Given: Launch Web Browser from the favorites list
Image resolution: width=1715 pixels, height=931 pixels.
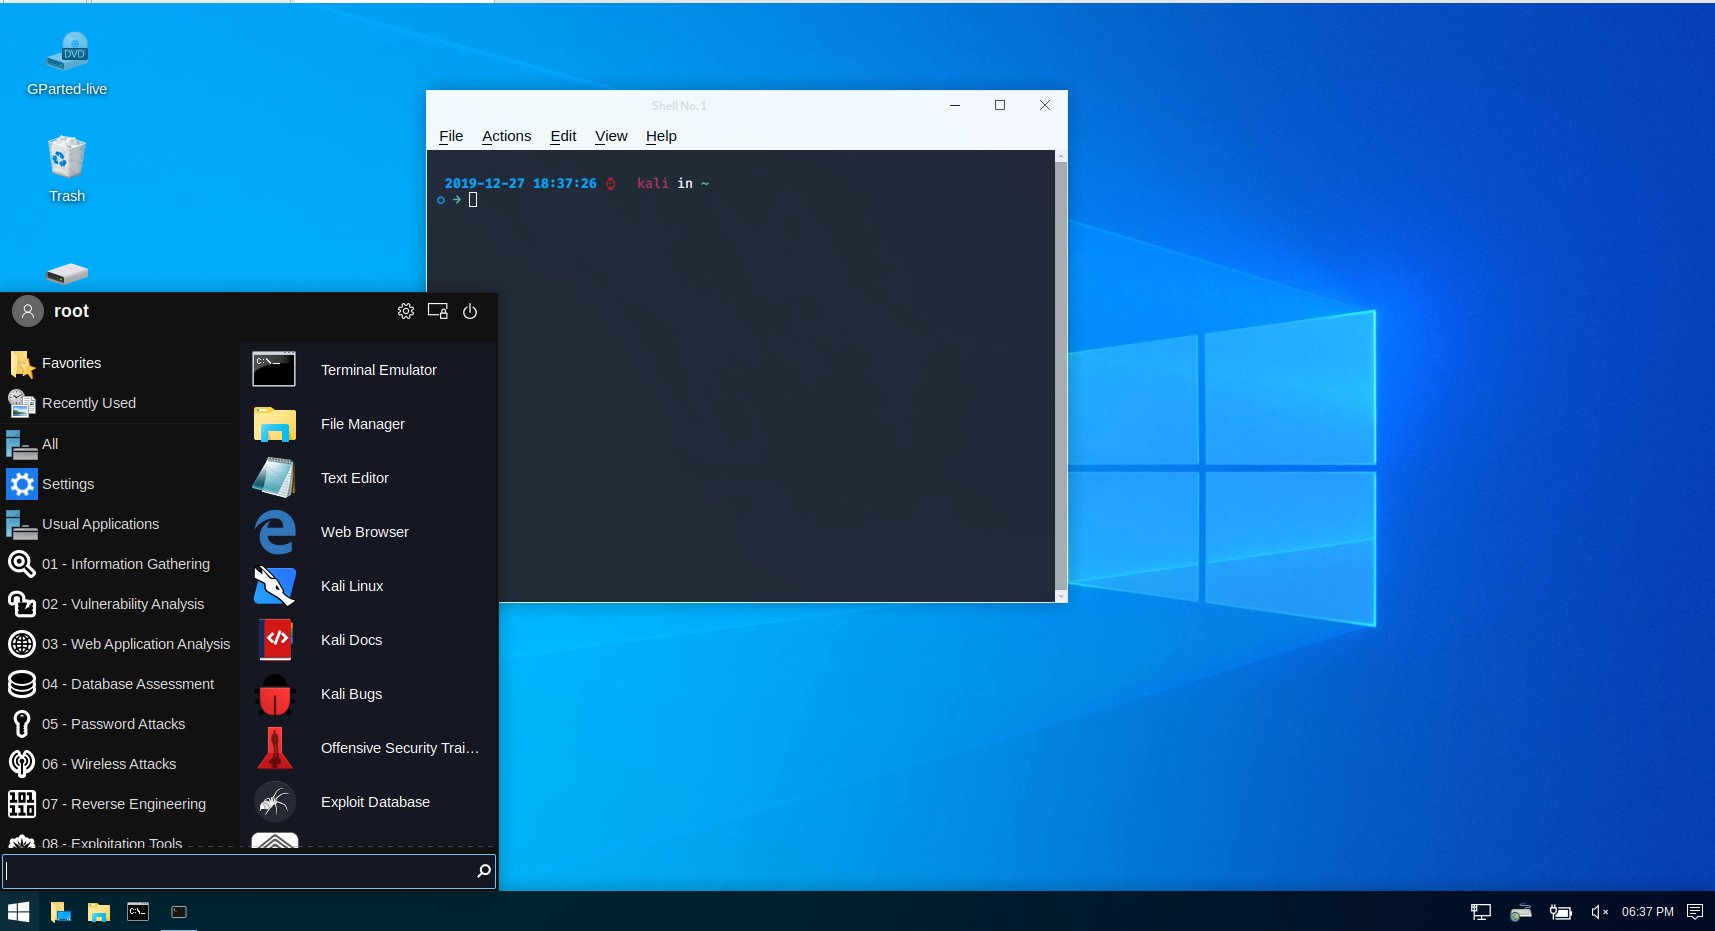Looking at the screenshot, I should coord(368,532).
